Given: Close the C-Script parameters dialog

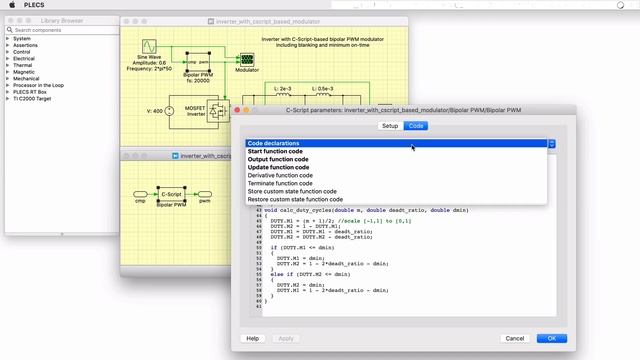Looking at the screenshot, I should coord(237,110).
